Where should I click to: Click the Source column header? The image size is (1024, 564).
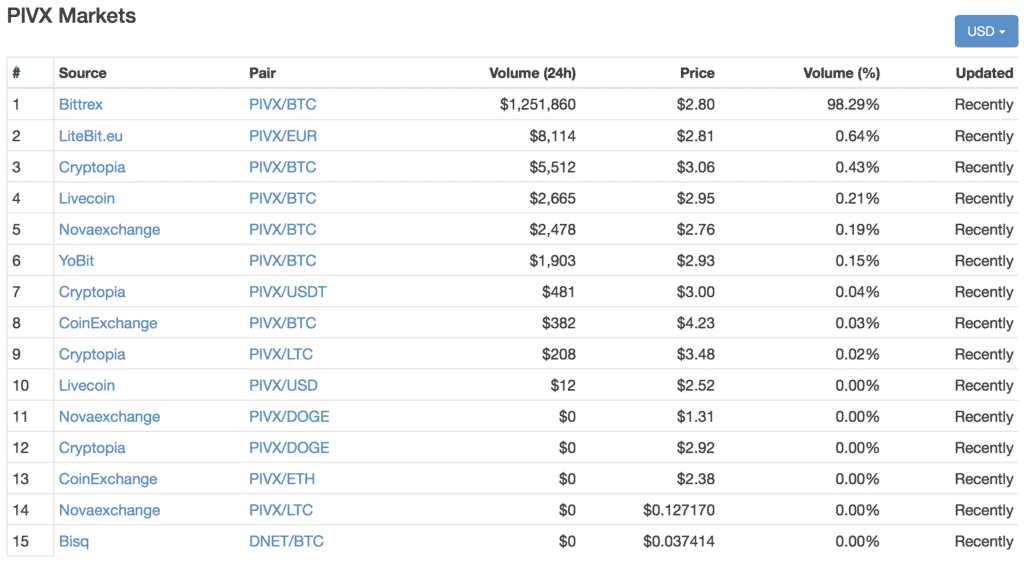click(x=82, y=73)
